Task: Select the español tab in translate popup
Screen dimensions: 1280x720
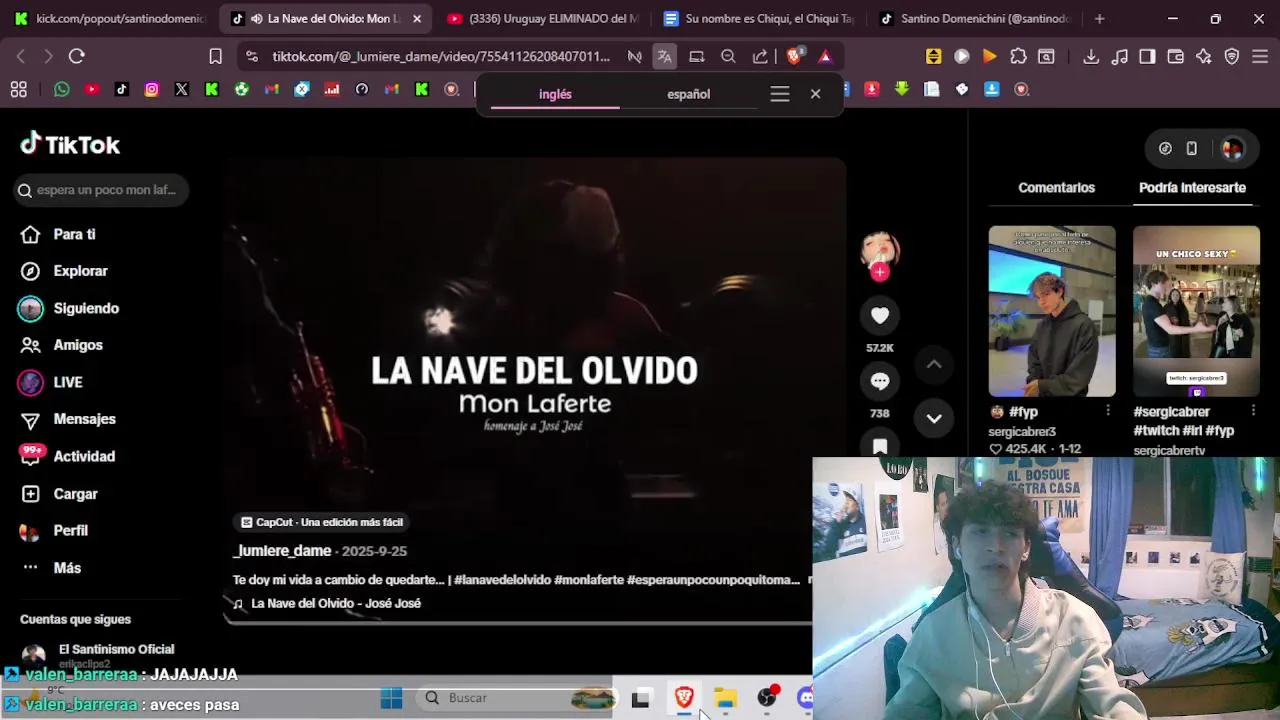Action: click(x=688, y=94)
